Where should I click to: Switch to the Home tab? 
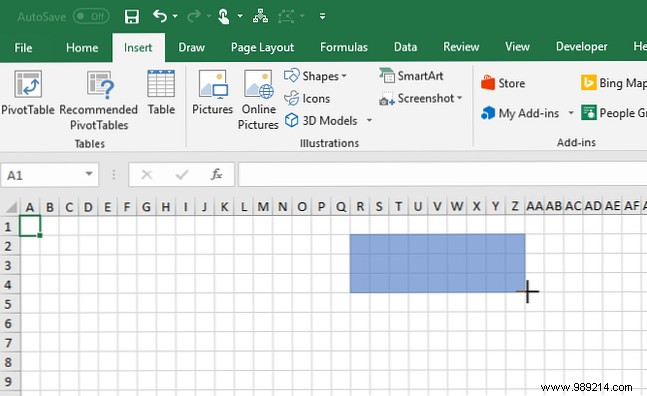tap(82, 47)
